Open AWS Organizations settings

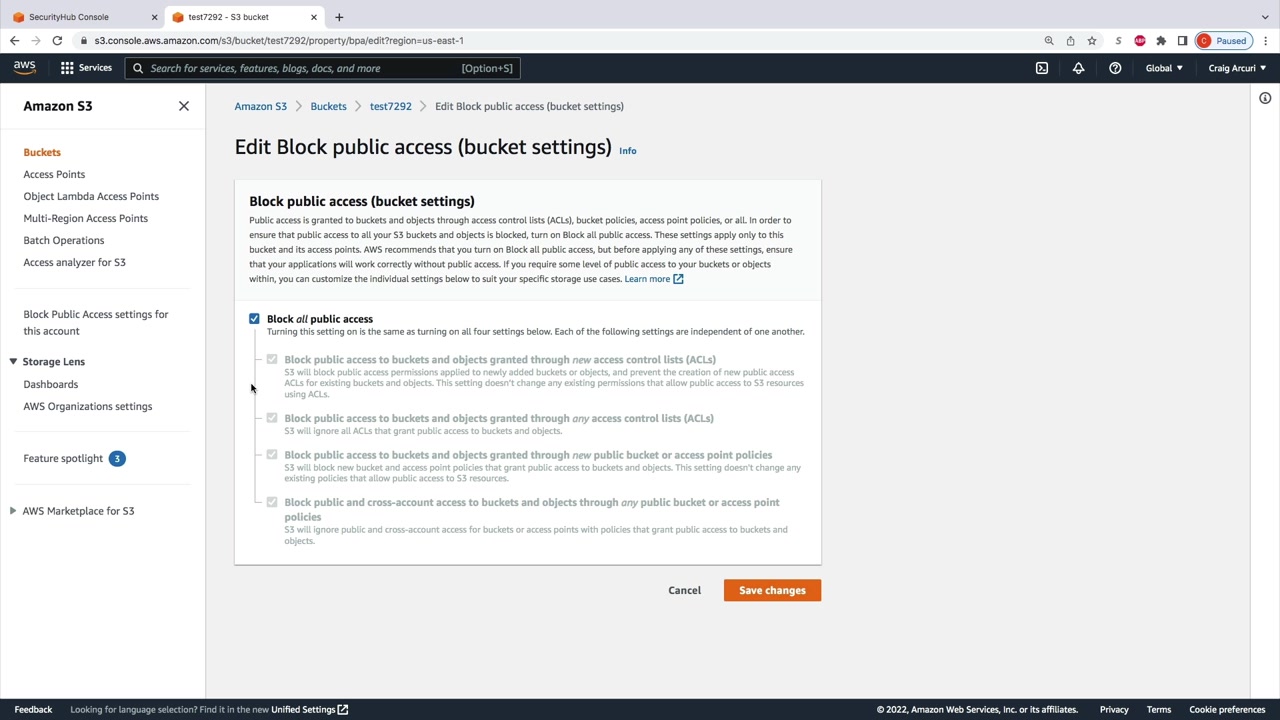[88, 406]
